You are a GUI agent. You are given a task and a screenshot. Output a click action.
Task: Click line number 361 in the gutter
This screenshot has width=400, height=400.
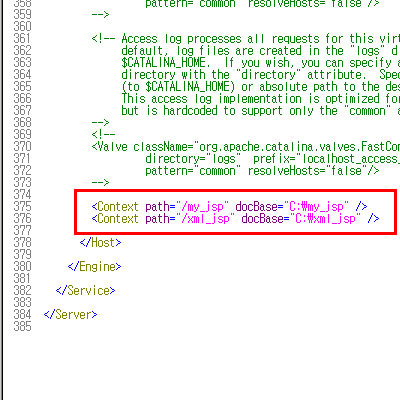pos(22,39)
